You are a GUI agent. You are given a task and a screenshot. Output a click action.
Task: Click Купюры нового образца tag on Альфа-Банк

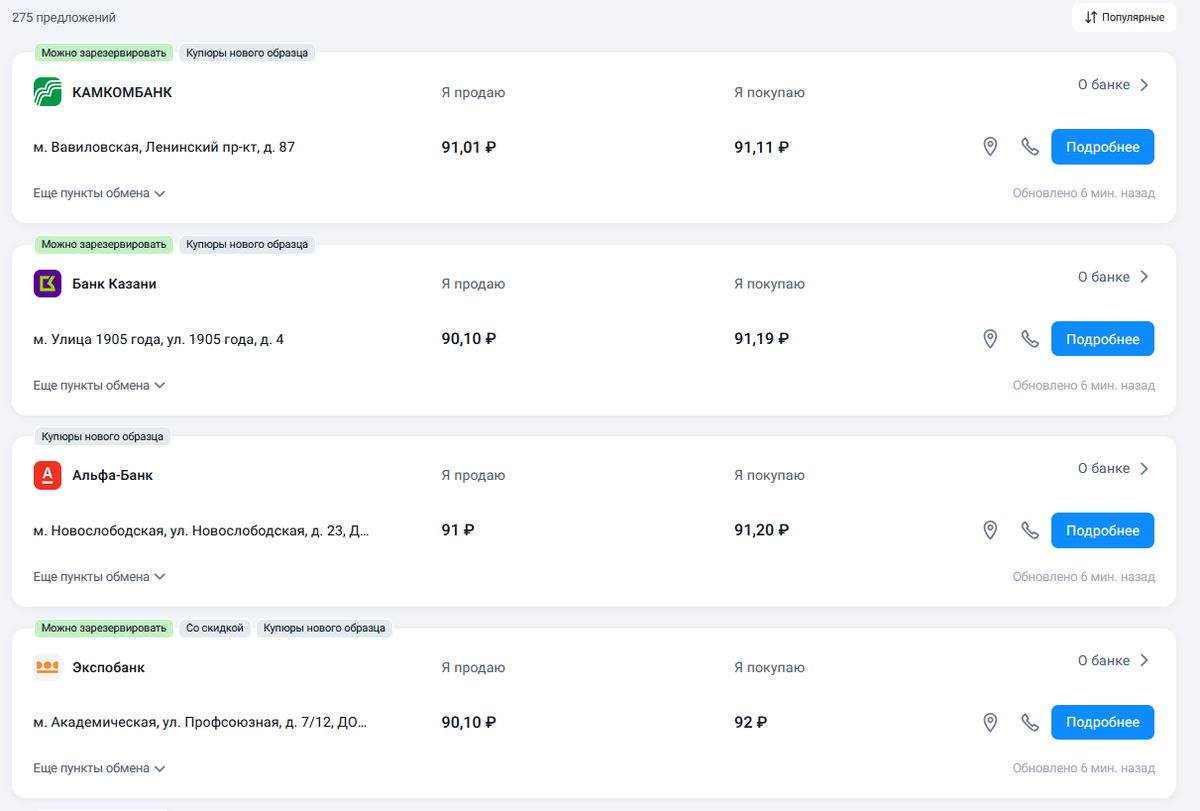[x=103, y=436]
